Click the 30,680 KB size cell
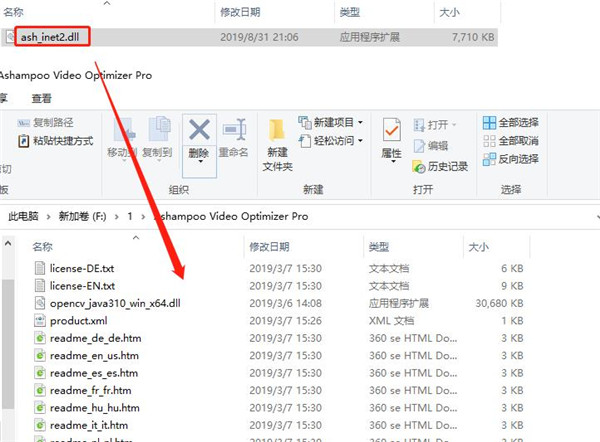This screenshot has width=600, height=442. pos(499,303)
